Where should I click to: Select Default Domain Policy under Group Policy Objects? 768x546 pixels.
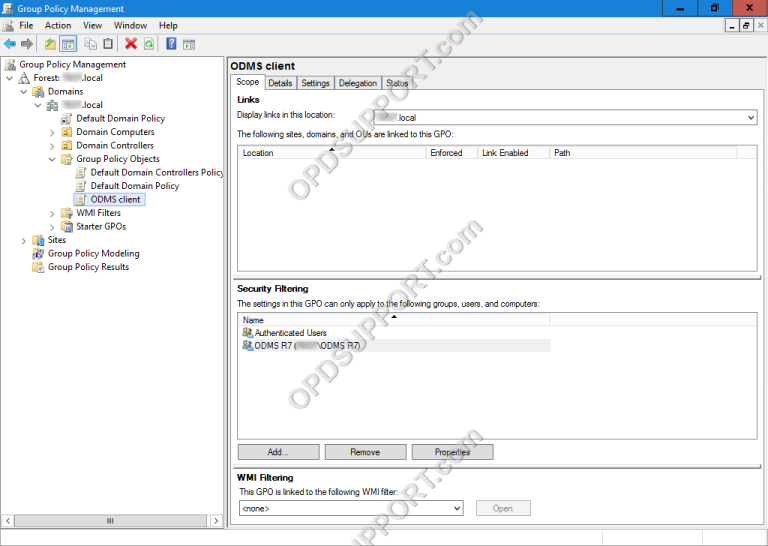pos(135,186)
